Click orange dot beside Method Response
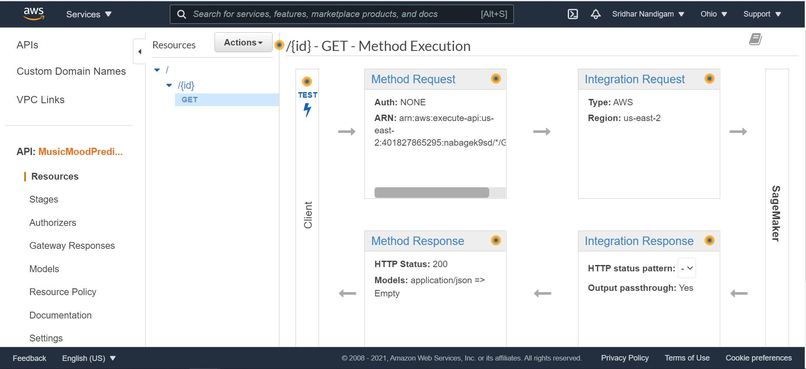This screenshot has width=806, height=369. coord(496,240)
